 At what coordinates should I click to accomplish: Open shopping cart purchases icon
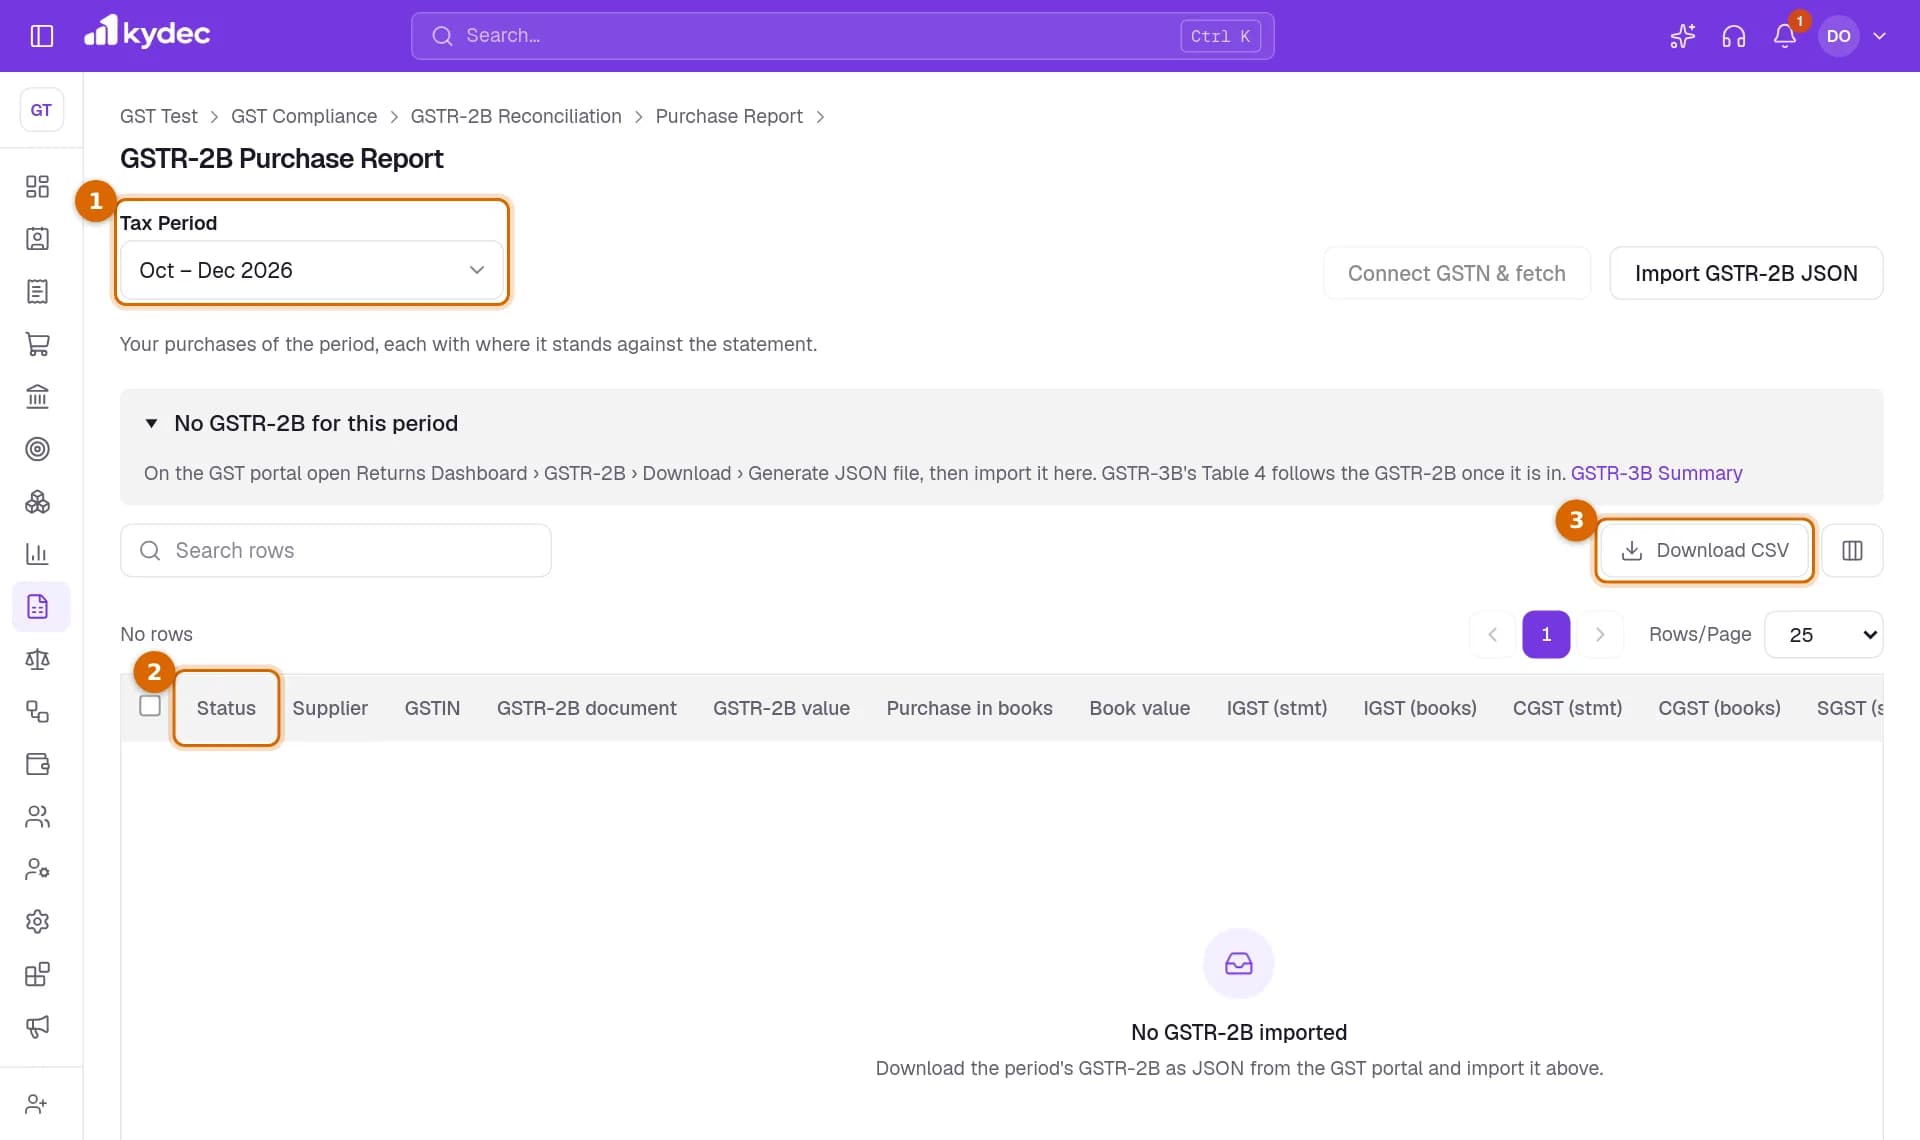(x=37, y=344)
